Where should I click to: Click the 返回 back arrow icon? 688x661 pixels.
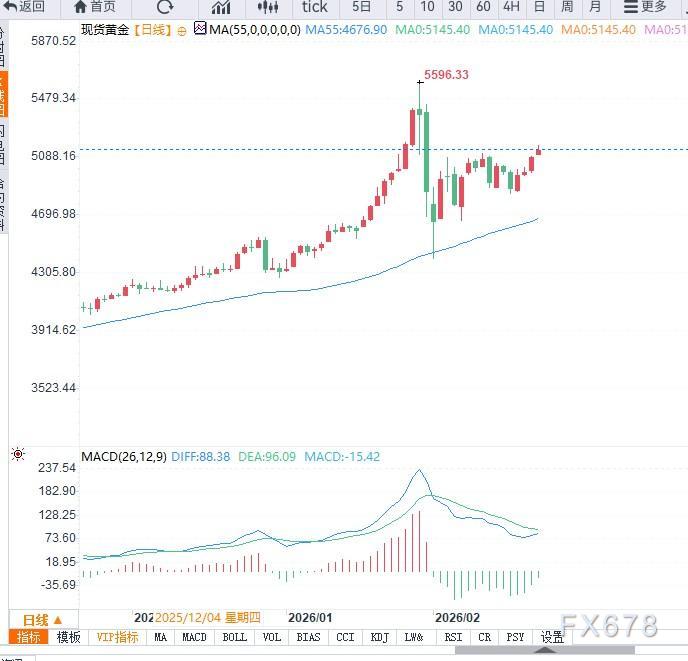coord(9,7)
